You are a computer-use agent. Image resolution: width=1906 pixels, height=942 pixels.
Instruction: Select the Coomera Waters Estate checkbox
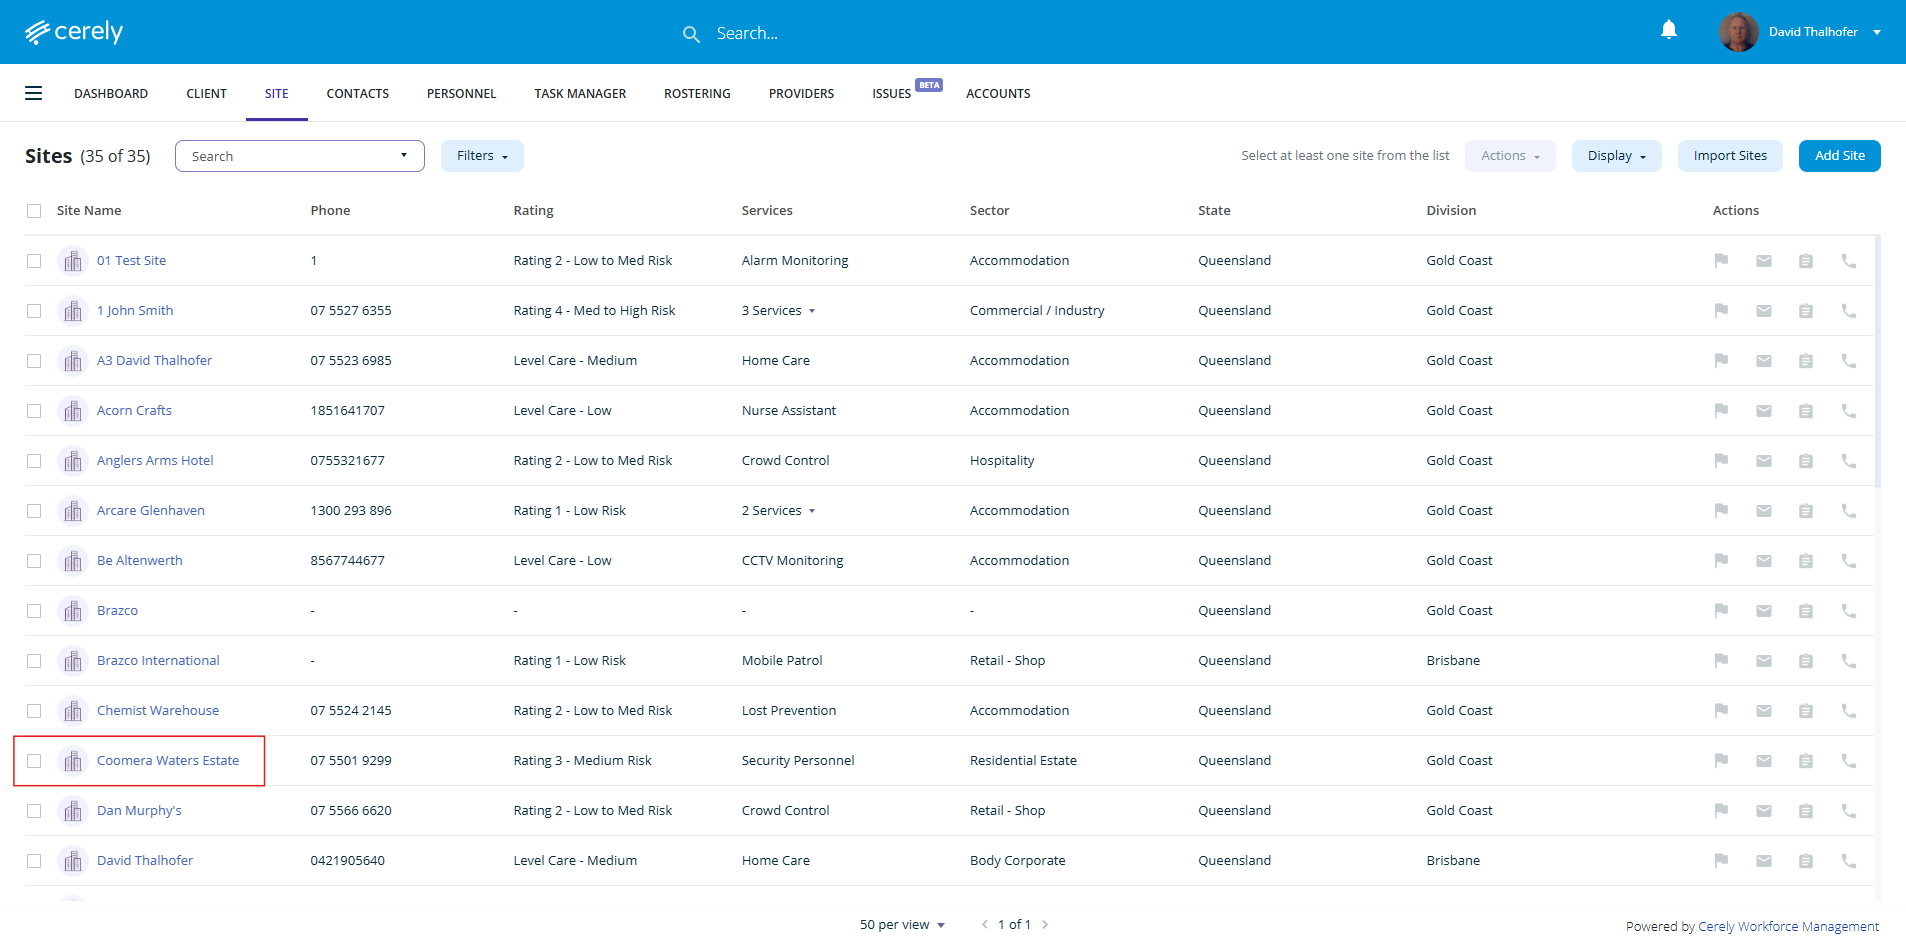(x=34, y=761)
